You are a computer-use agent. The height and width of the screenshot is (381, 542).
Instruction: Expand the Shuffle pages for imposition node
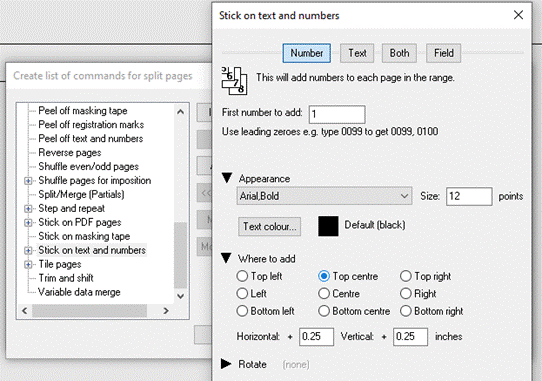(28, 180)
